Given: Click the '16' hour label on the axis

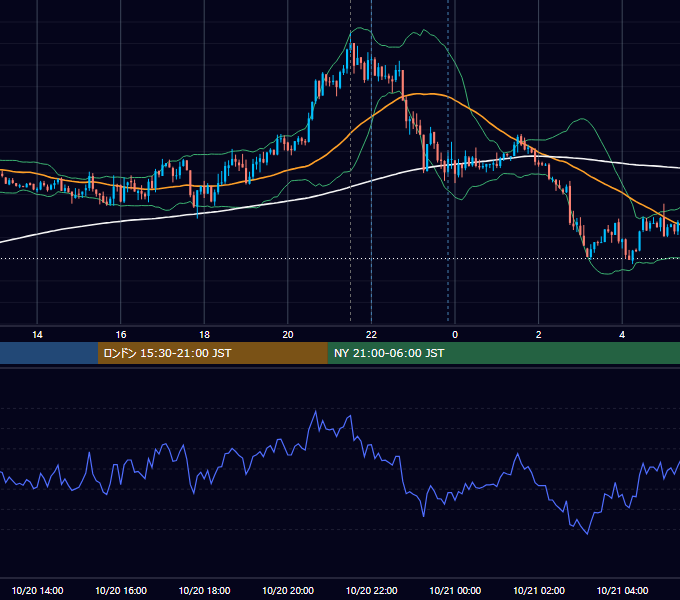Looking at the screenshot, I should click(x=121, y=335).
